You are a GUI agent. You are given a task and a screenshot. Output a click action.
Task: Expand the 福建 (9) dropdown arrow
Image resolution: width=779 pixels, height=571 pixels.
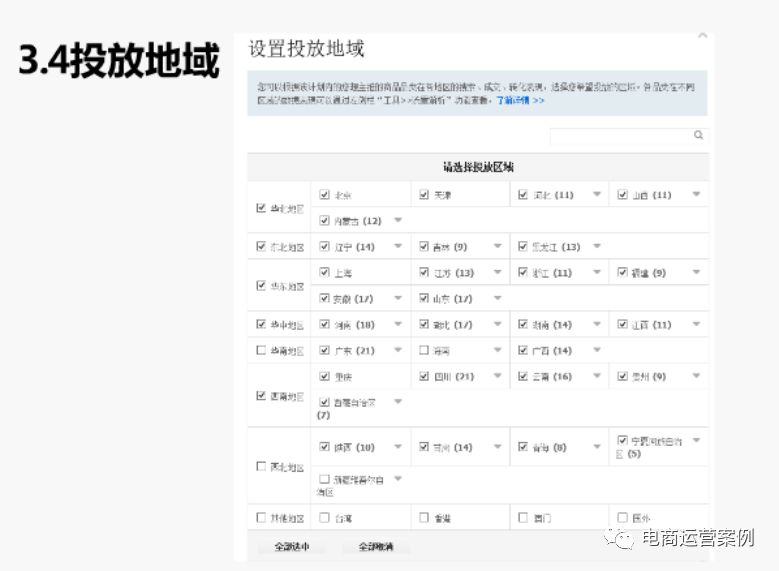[x=696, y=272]
